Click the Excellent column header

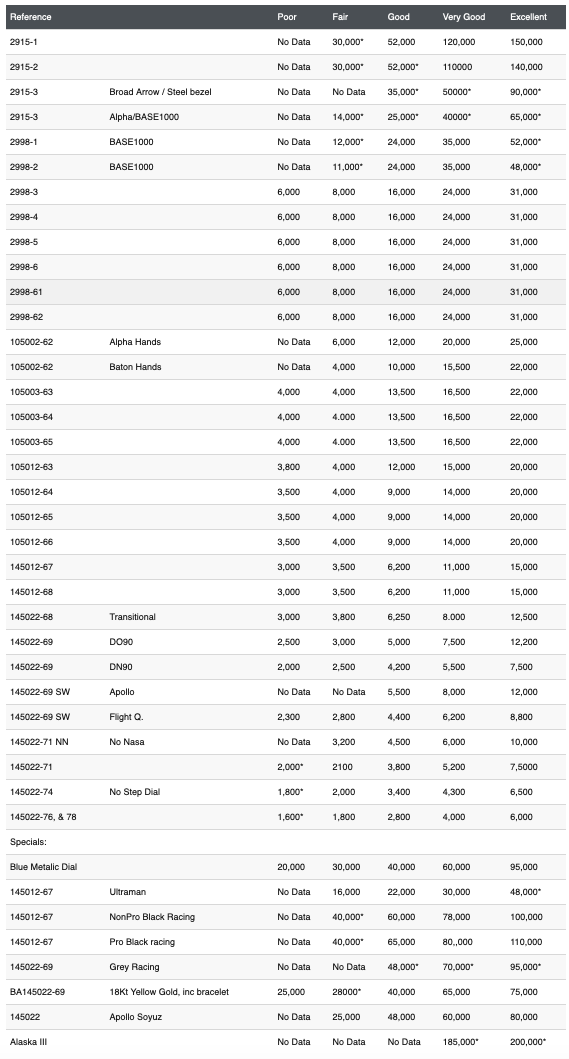[x=528, y=17]
